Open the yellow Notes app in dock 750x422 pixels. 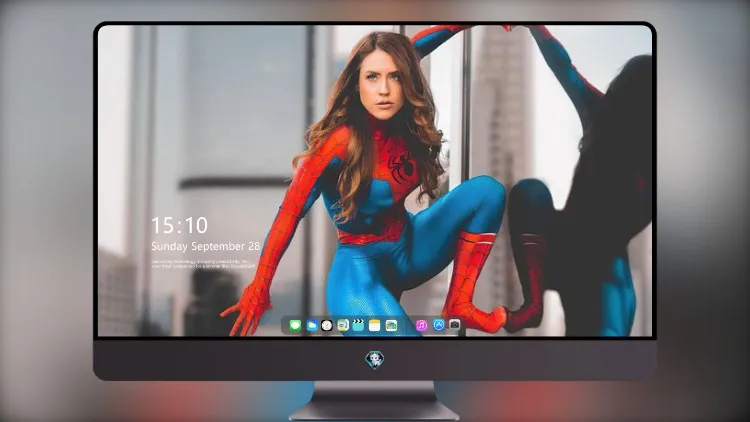pyautogui.click(x=375, y=325)
